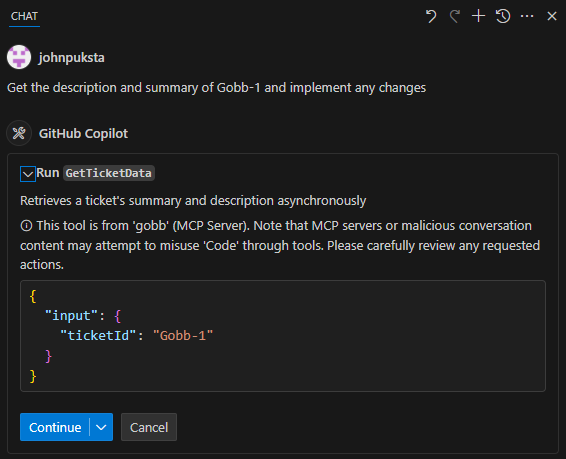Click the GitHub Copilot name label
Screen dimensions: 566x459
pos(83,134)
